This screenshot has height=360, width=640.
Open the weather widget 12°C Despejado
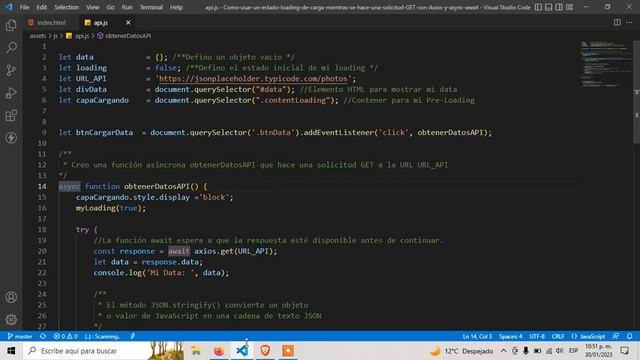pyautogui.click(x=462, y=351)
